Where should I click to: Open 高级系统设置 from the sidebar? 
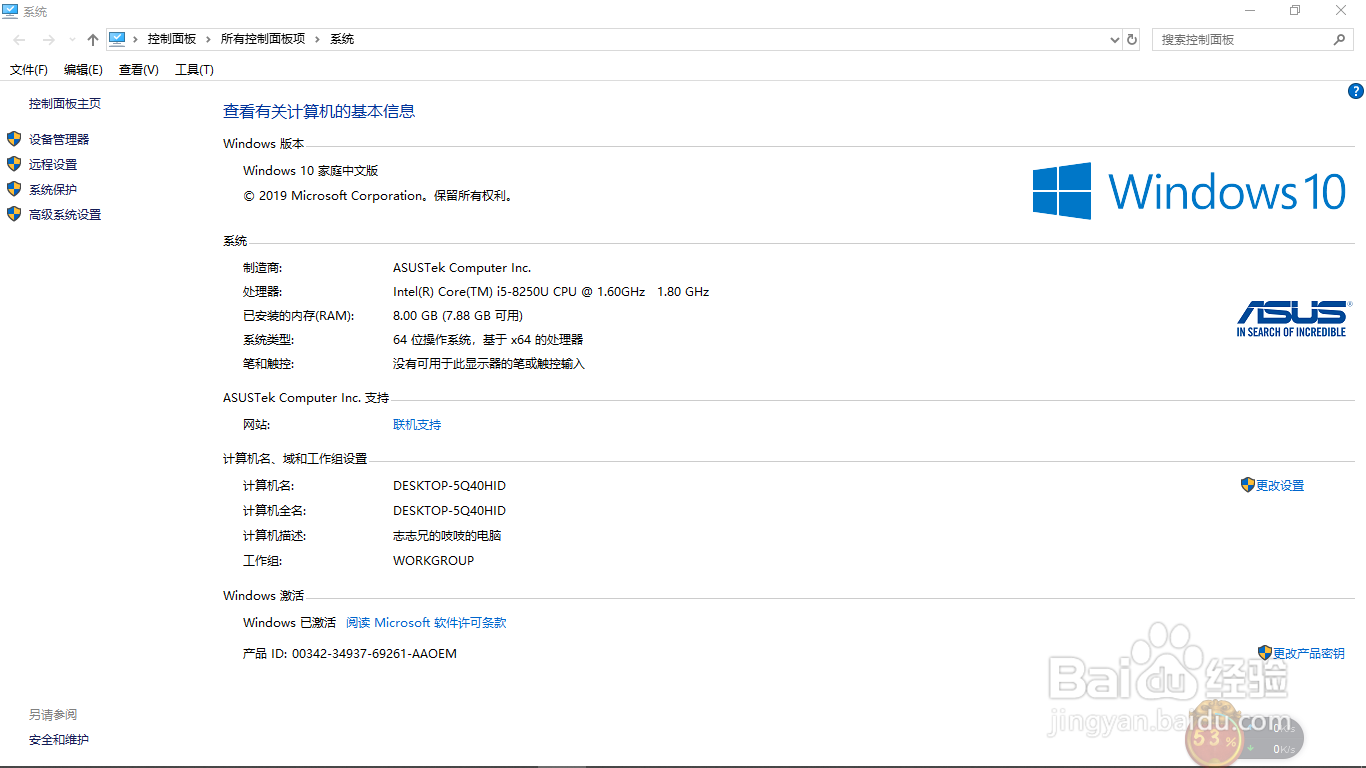65,215
